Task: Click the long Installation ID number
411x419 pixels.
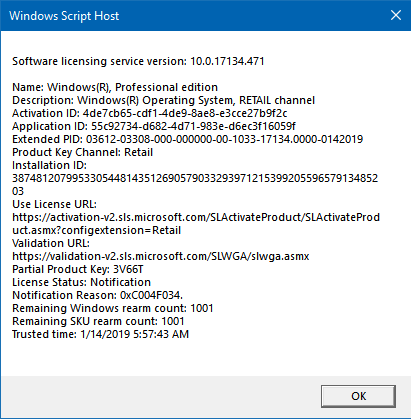Action: point(195,185)
